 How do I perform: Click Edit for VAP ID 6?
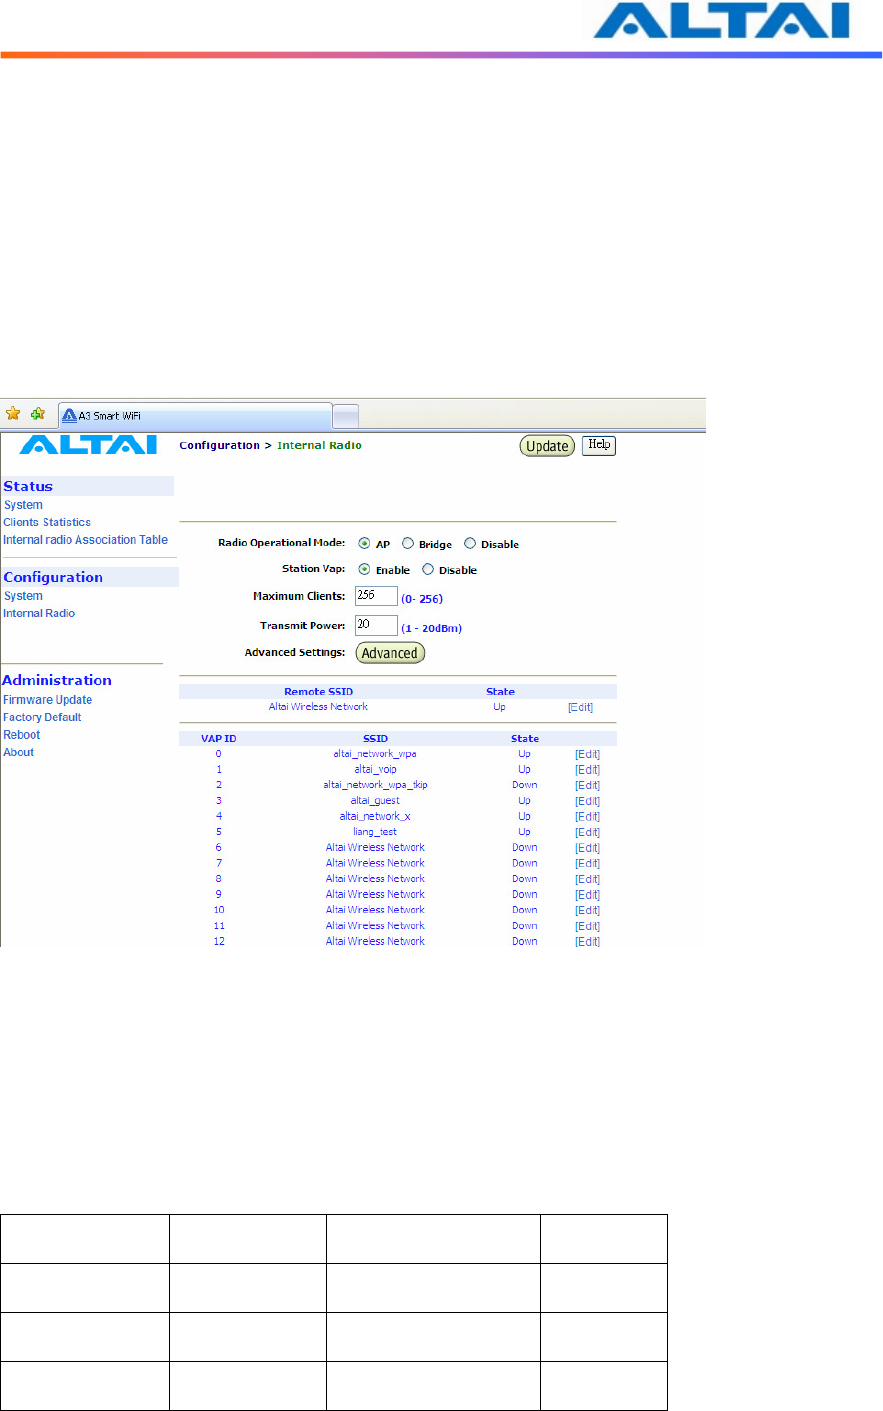point(587,848)
